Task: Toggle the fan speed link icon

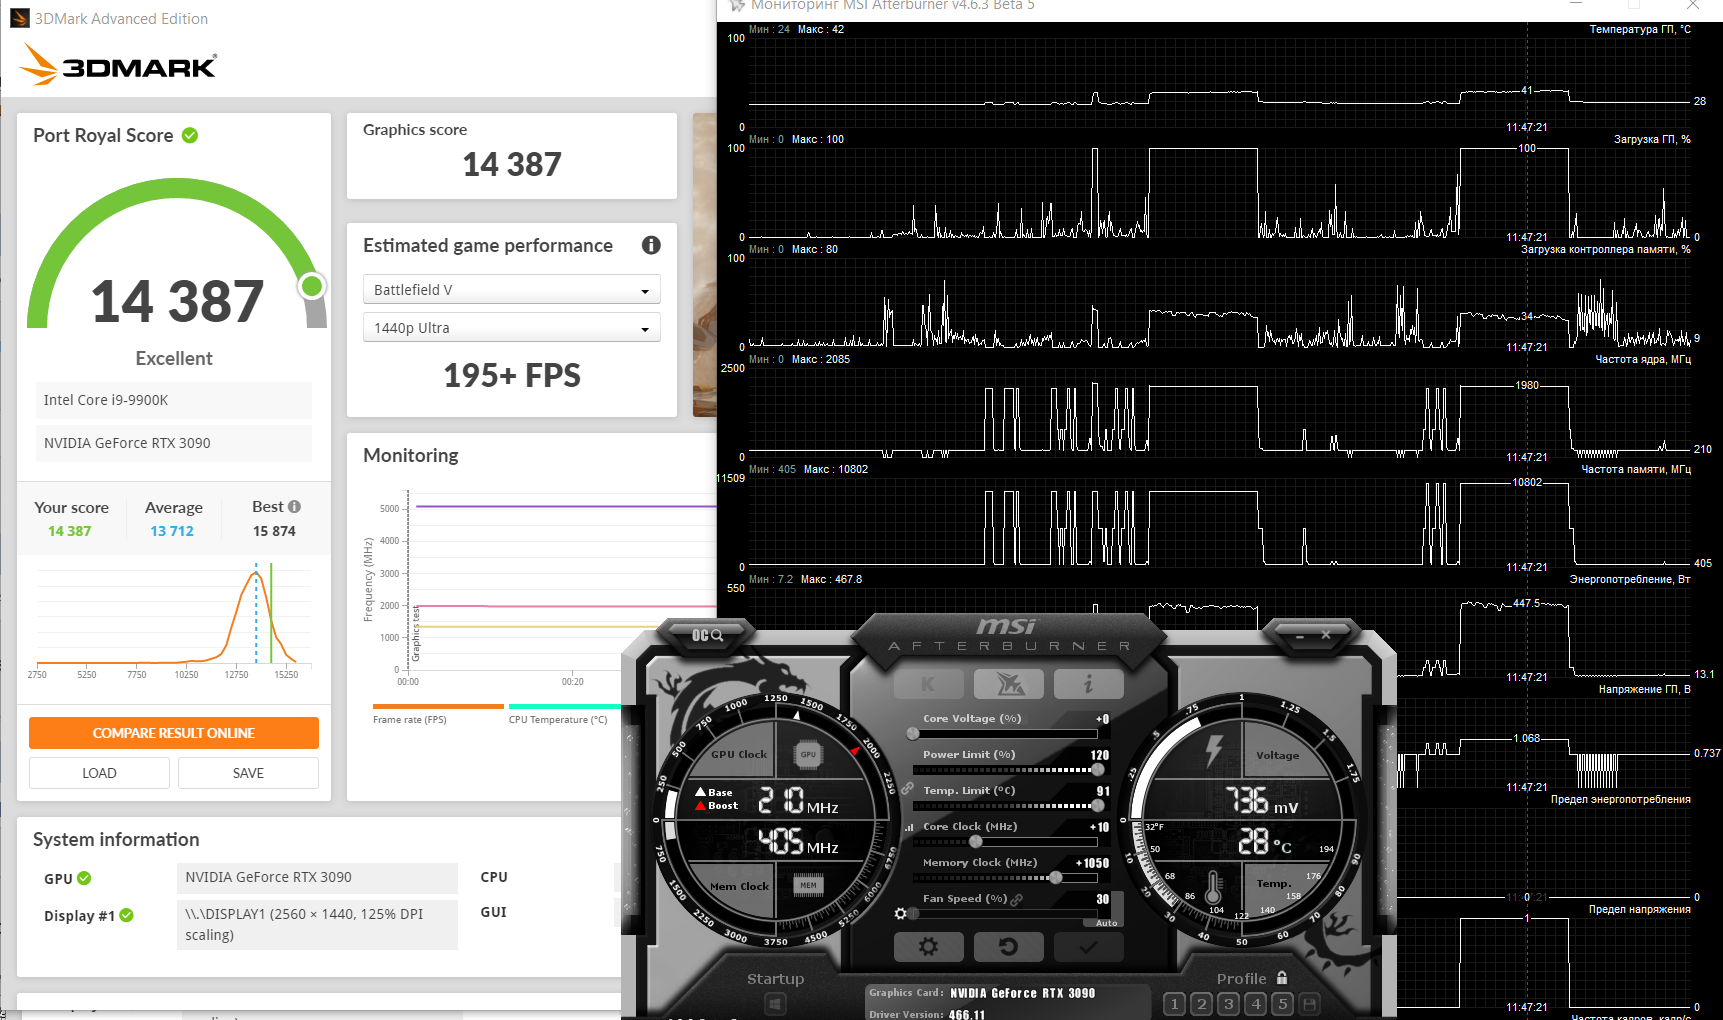Action: pyautogui.click(x=1016, y=899)
